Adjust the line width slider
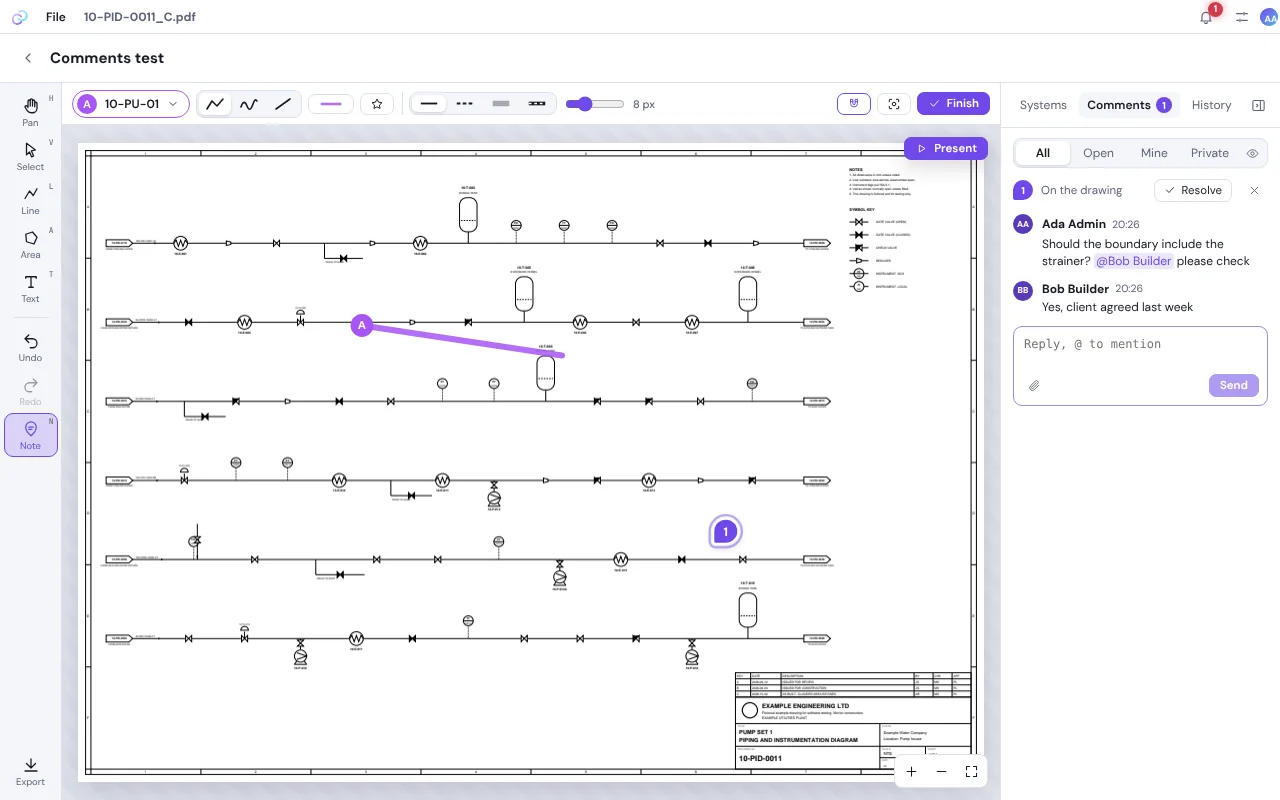The image size is (1280, 800). tap(594, 104)
